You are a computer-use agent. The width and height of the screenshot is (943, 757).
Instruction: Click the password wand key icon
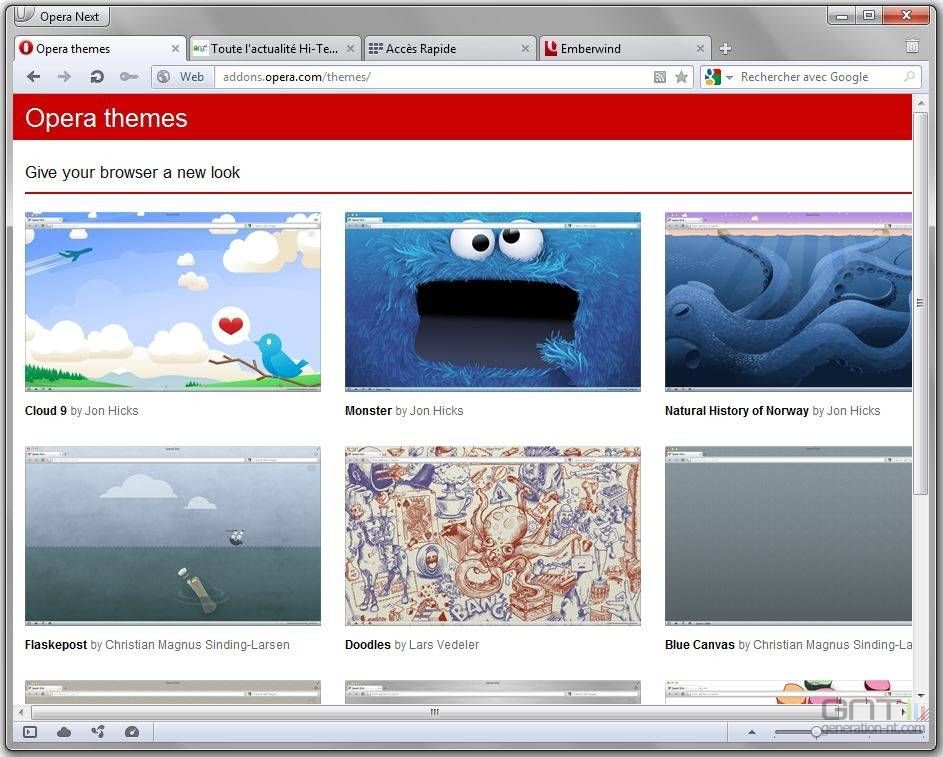click(129, 77)
